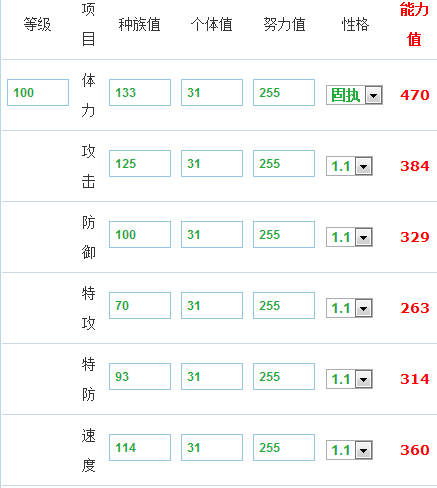Open the 固执 nature dropdown
The width and height of the screenshot is (437, 488).
pyautogui.click(x=354, y=95)
